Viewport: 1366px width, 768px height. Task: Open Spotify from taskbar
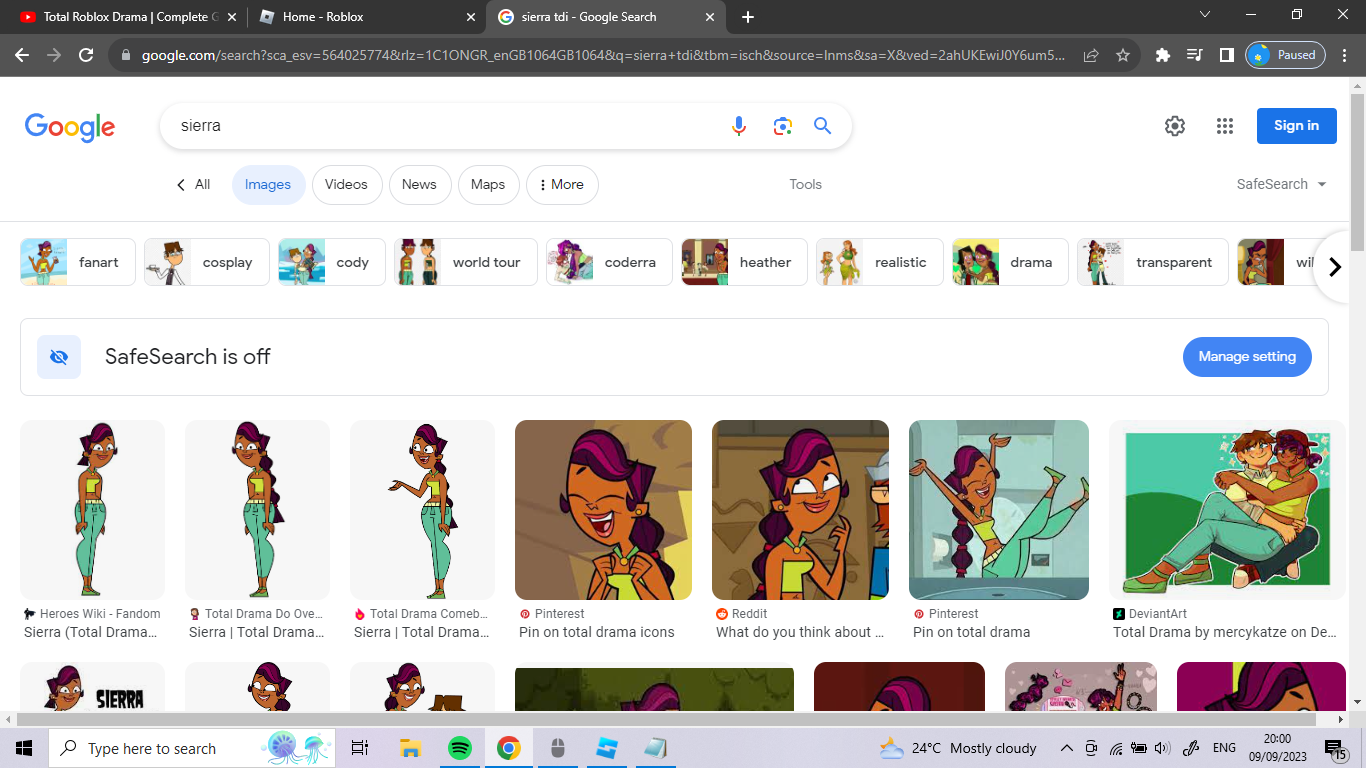pos(459,748)
